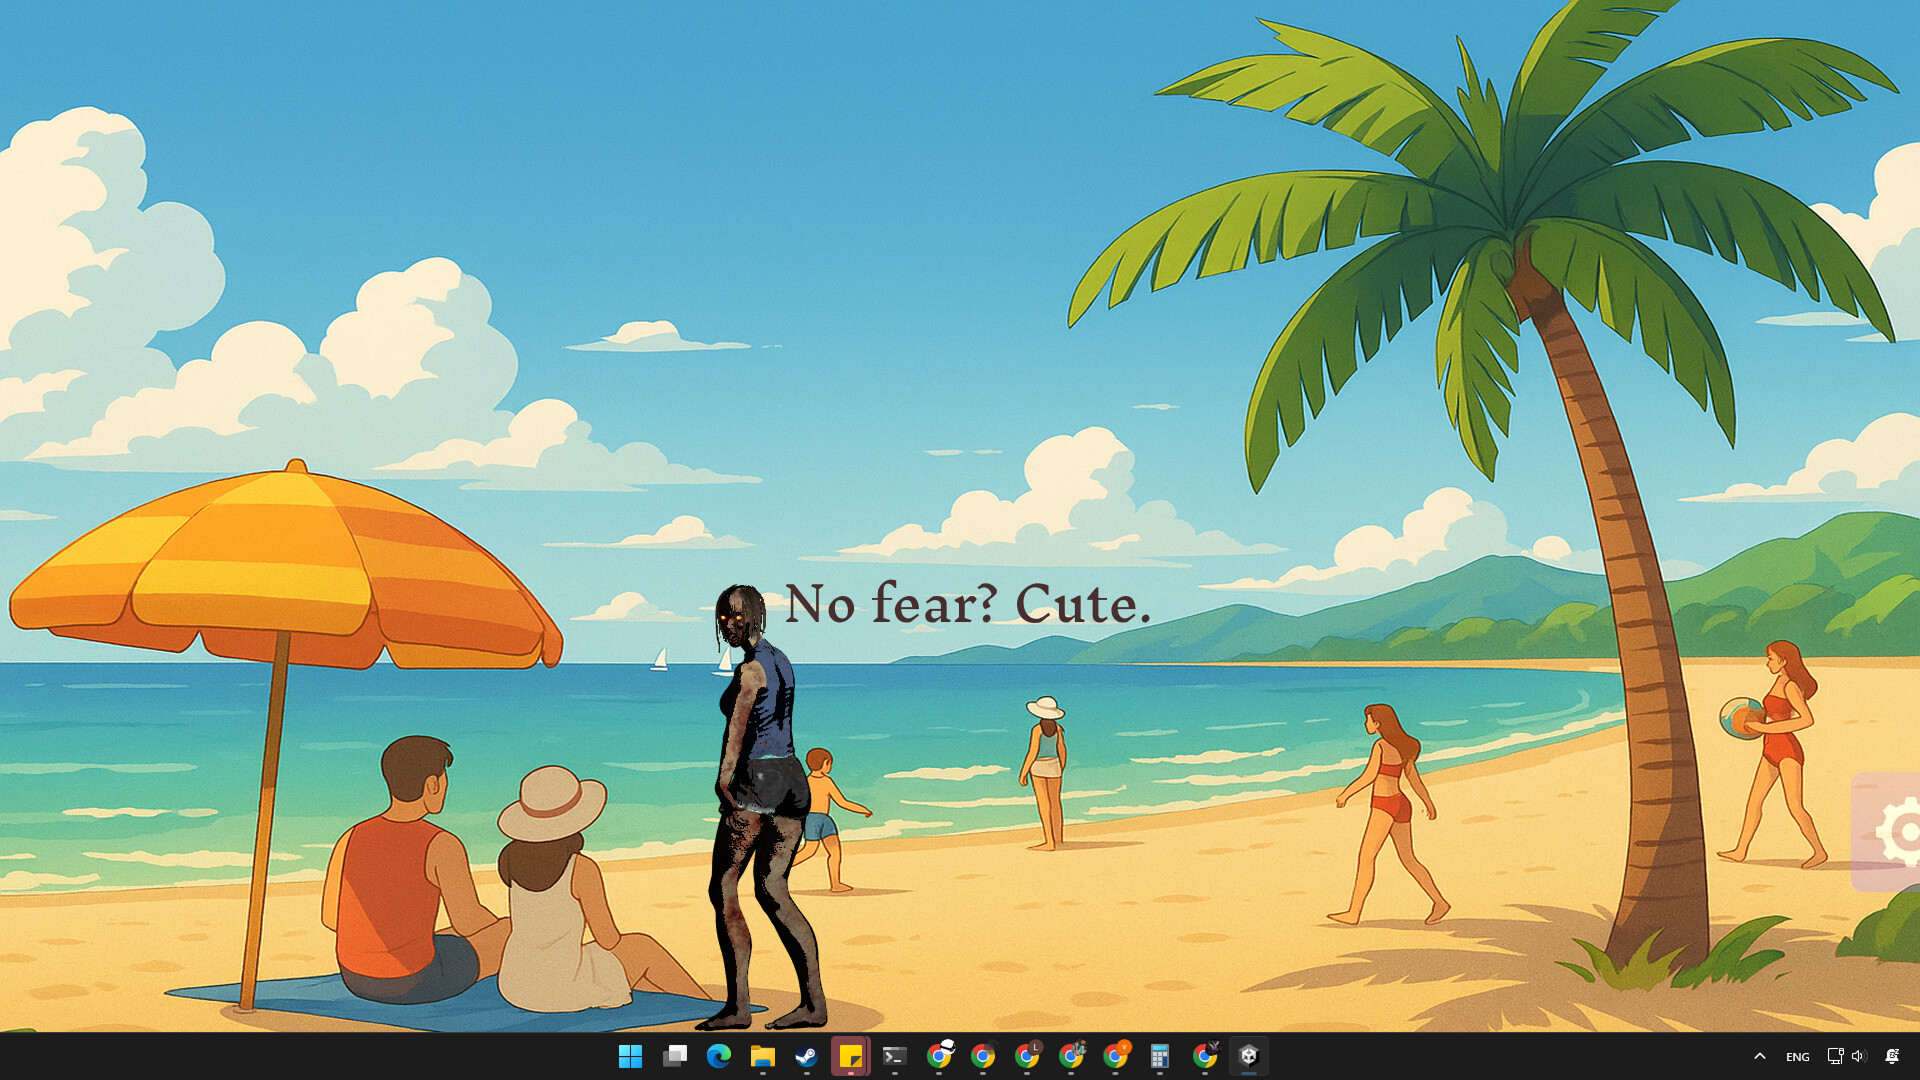The height and width of the screenshot is (1080, 1920).
Task: Open quick settings via the monitor tray icon
Action: pyautogui.click(x=1835, y=1056)
